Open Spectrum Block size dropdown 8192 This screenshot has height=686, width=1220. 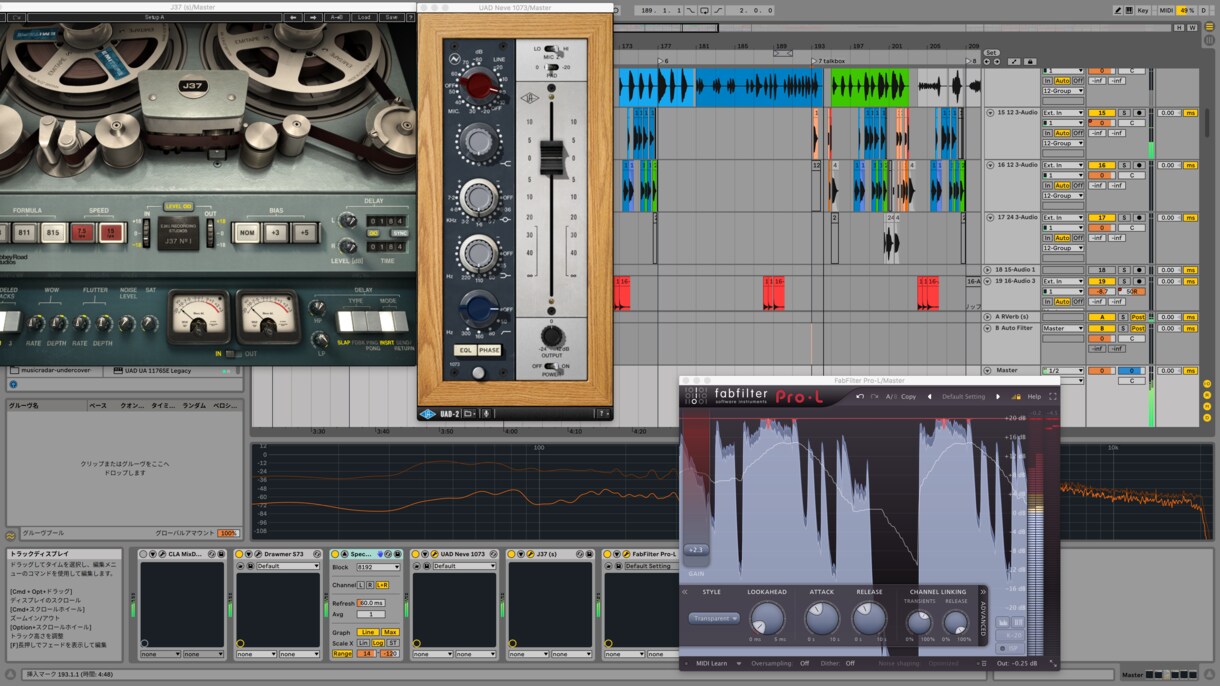(380, 567)
